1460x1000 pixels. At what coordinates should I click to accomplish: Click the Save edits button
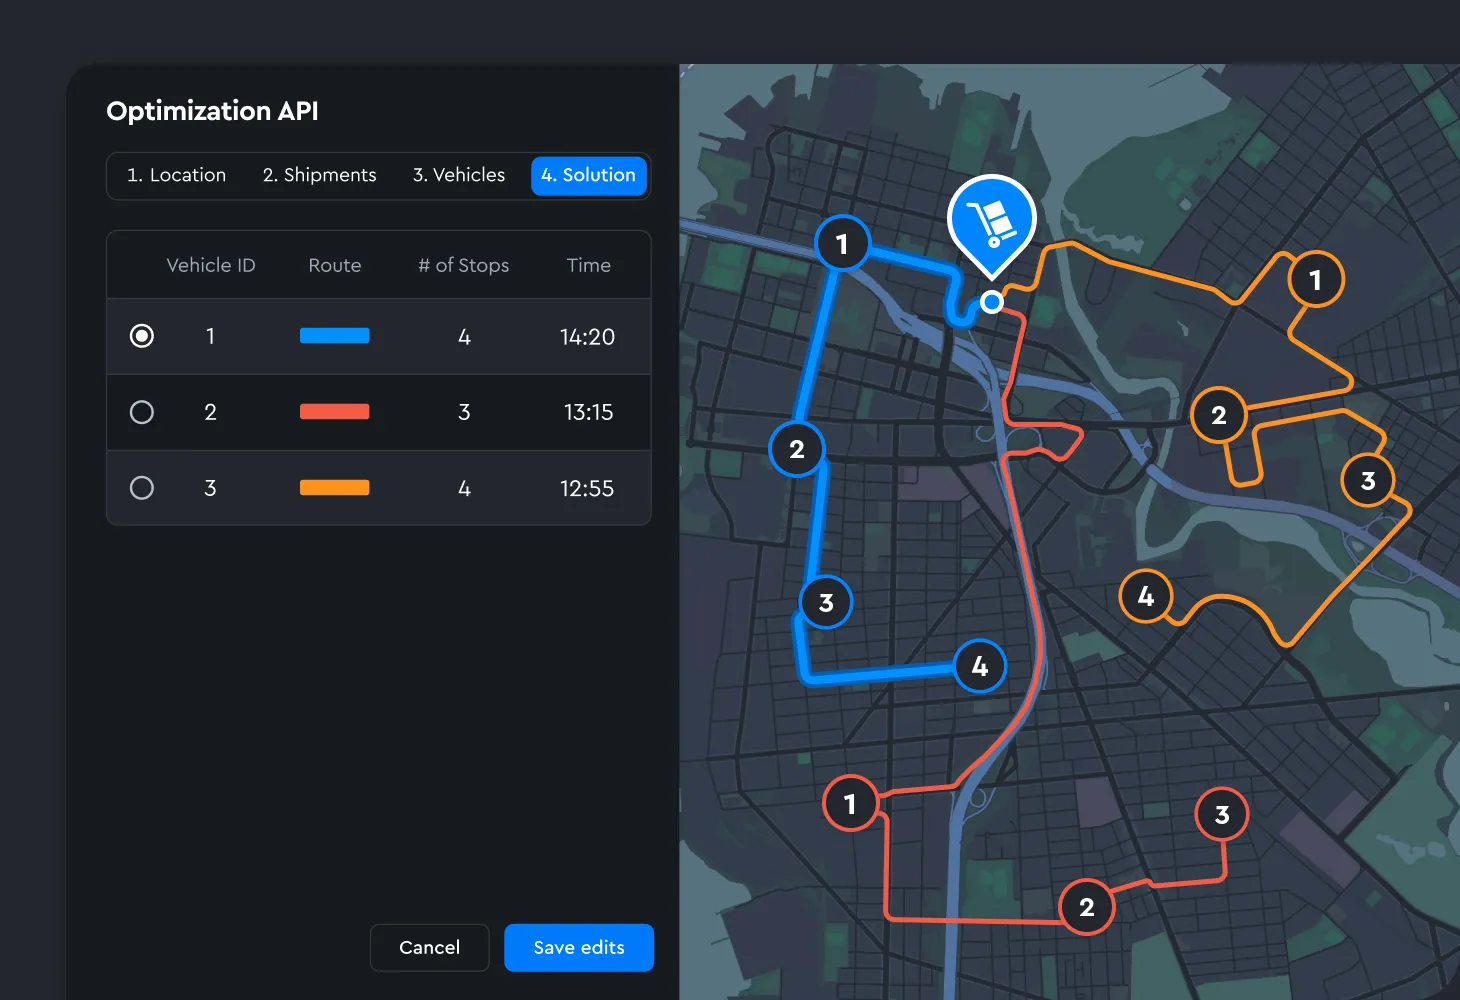[x=579, y=947]
